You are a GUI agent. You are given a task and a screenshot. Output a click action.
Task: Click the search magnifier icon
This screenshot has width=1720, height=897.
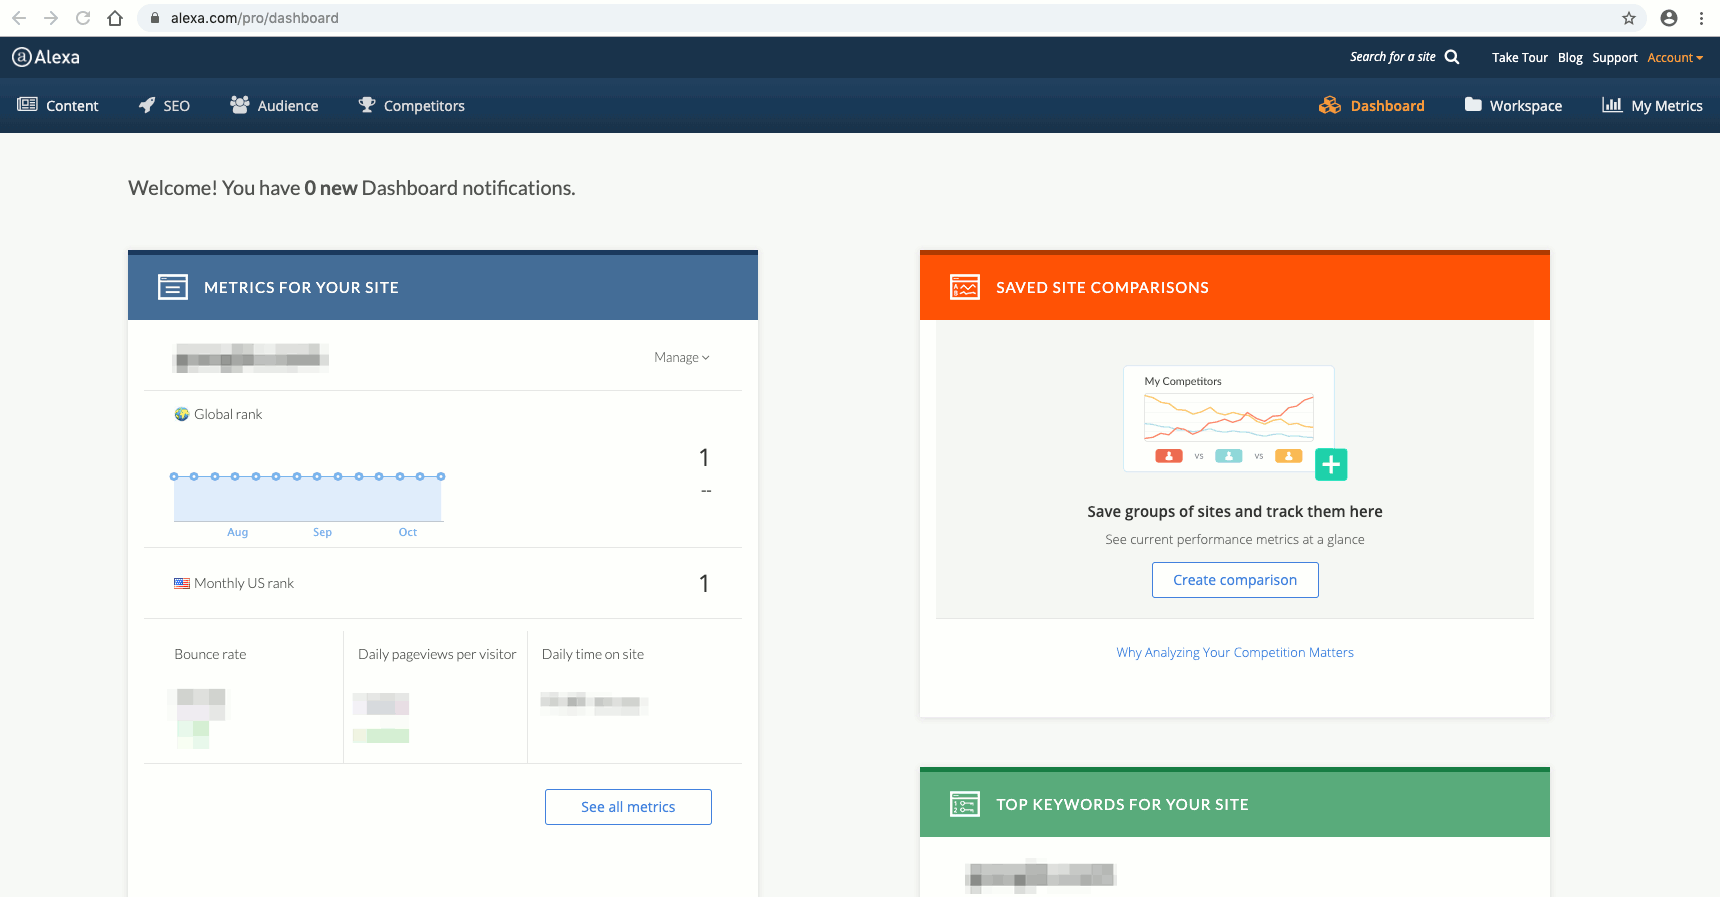pyautogui.click(x=1452, y=57)
